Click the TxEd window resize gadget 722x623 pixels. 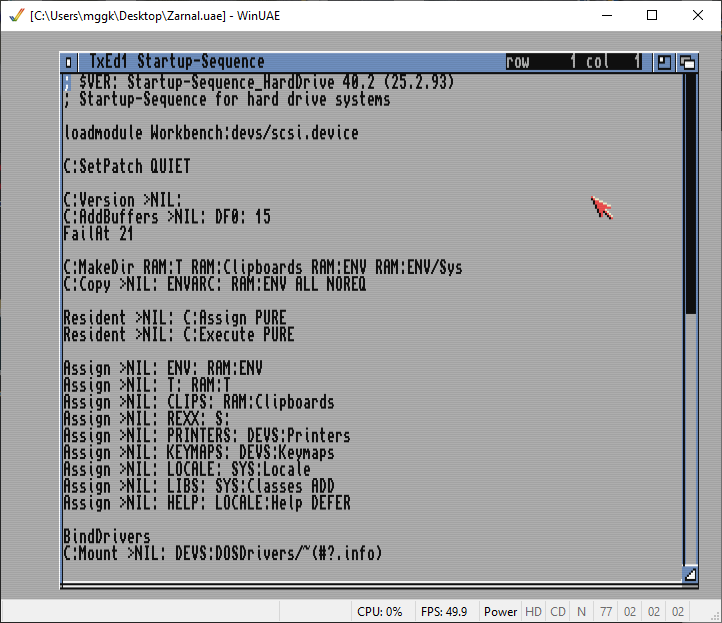690,574
